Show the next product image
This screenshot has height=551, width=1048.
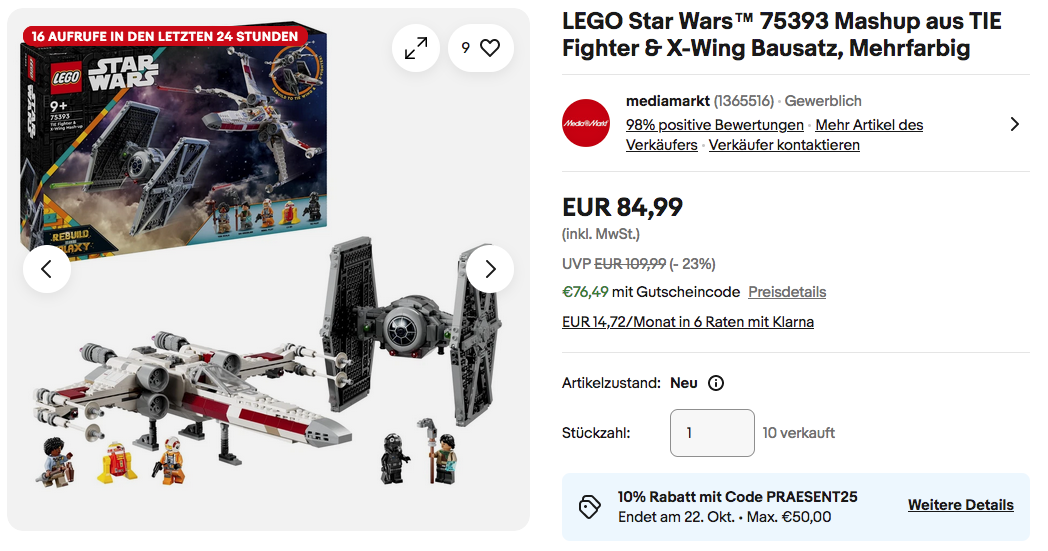[490, 269]
